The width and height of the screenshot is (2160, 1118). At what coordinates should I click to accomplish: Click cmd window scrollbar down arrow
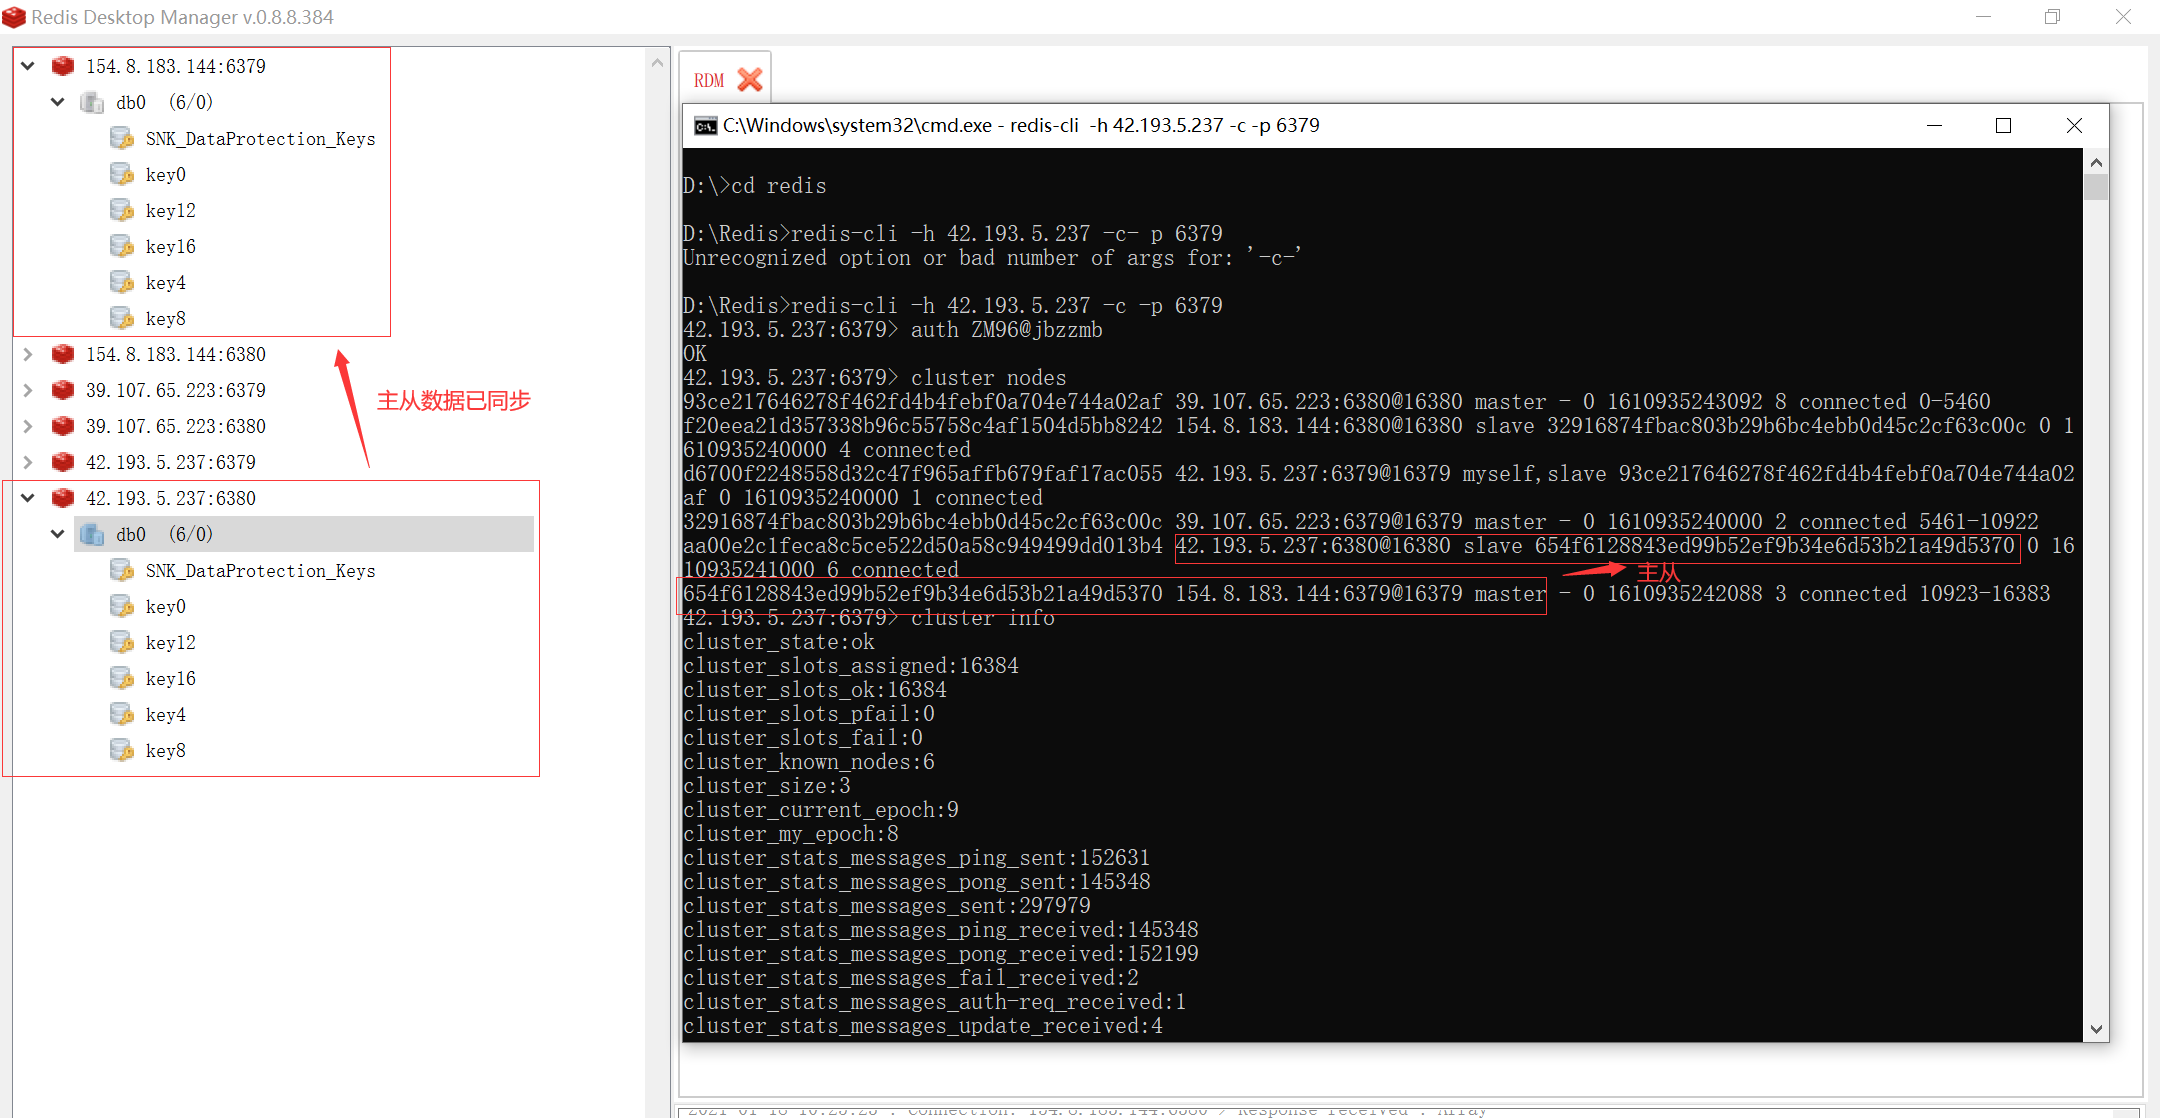pyautogui.click(x=2097, y=1029)
